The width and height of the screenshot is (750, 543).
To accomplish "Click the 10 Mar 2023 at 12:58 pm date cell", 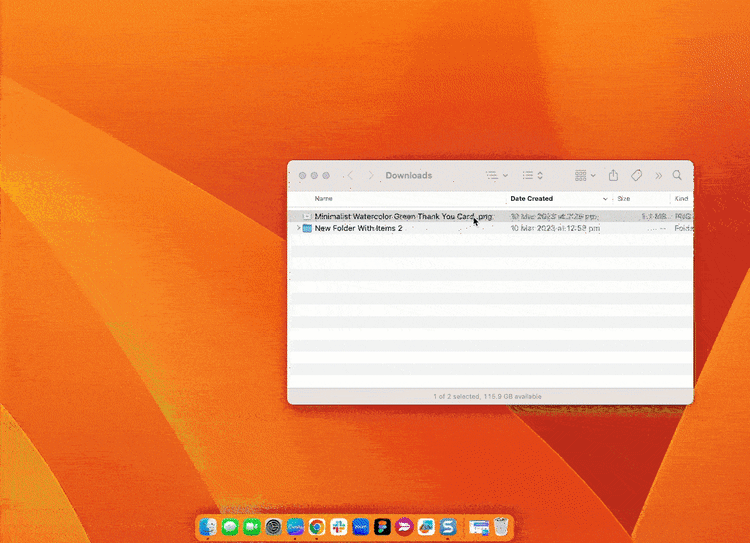I will (x=555, y=228).
